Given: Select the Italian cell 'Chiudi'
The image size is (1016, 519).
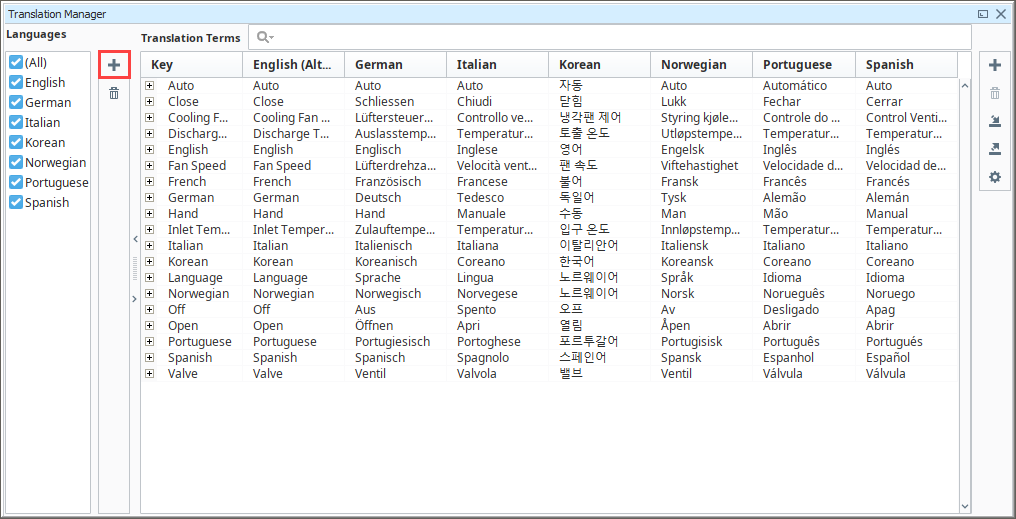Looking at the screenshot, I should 474,102.
